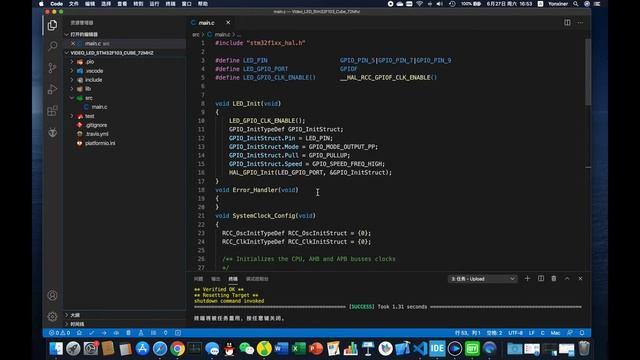The height and width of the screenshot is (360, 640).
Task: Click PlatformIO Home icon in status bar
Action: pos(79,333)
